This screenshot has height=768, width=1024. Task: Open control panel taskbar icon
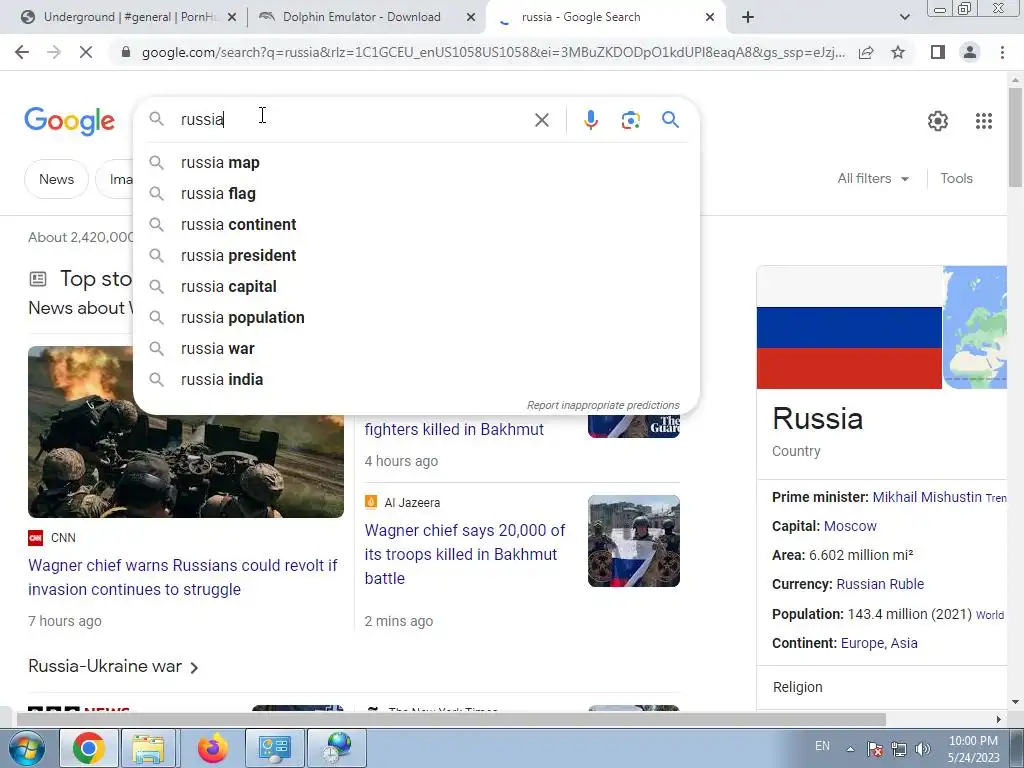coord(274,748)
